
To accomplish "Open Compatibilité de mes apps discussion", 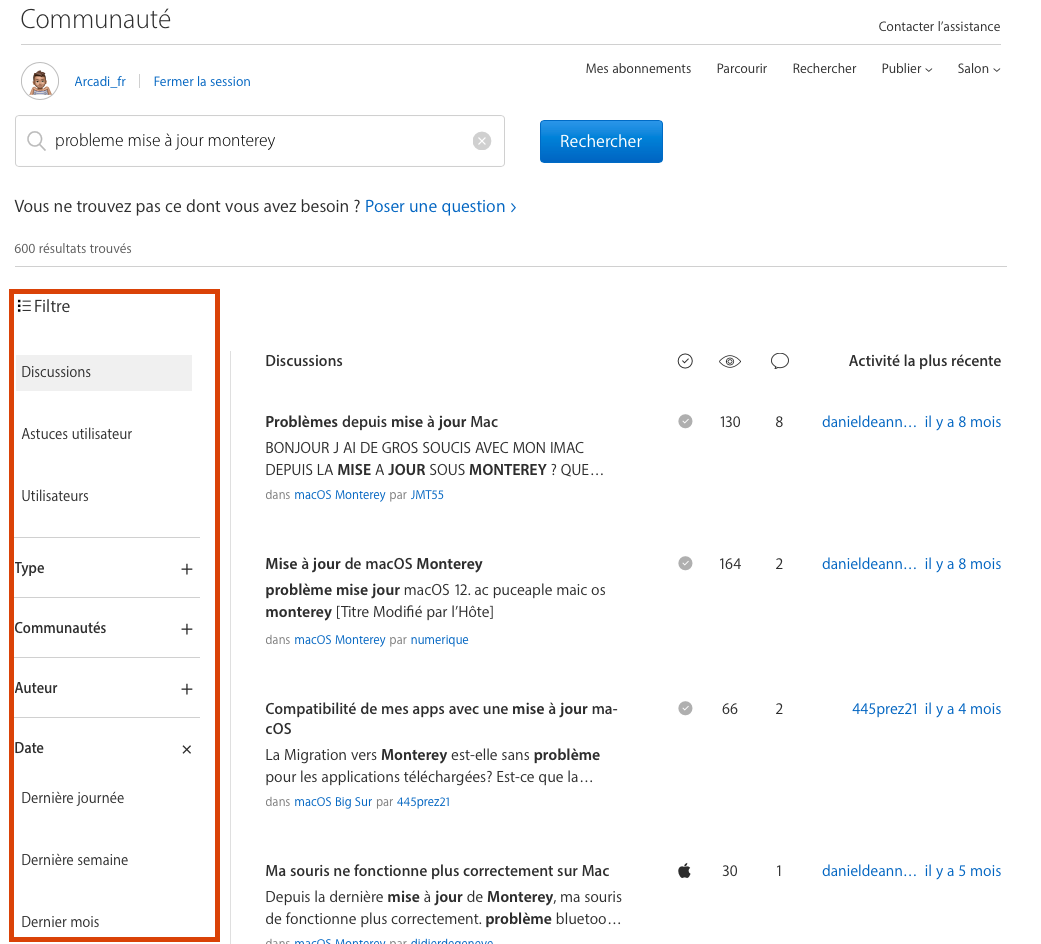I will pos(441,718).
